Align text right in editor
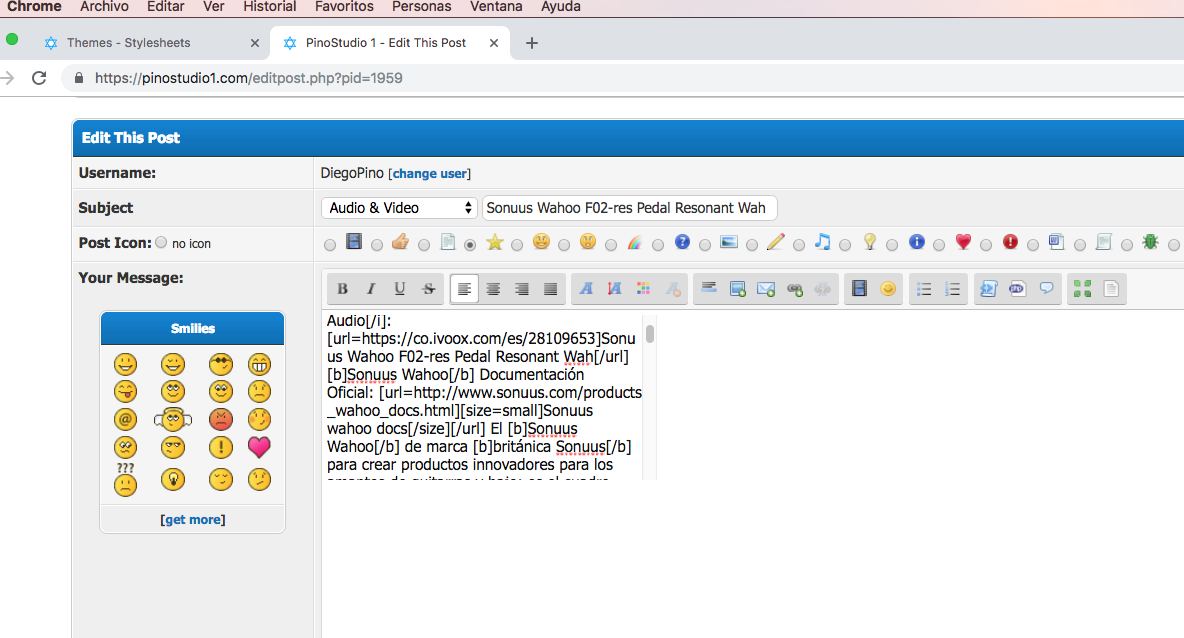 (x=522, y=288)
